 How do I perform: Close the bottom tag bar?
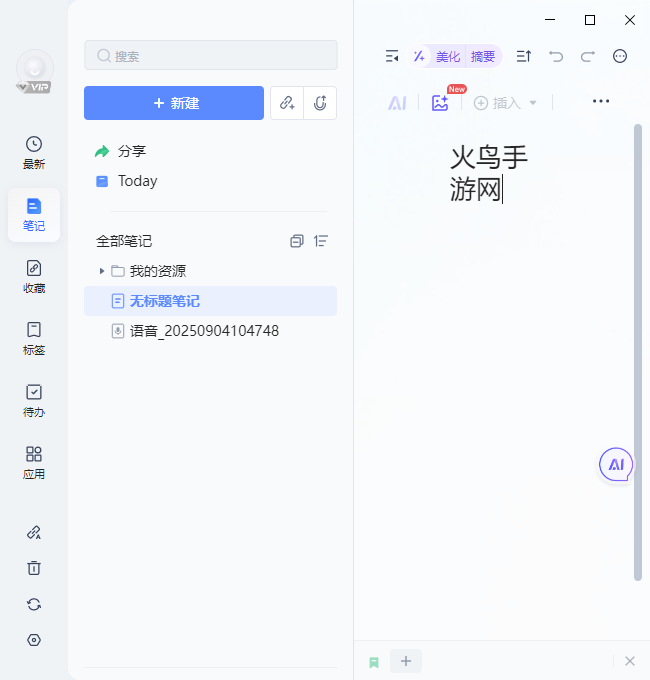pyautogui.click(x=630, y=661)
